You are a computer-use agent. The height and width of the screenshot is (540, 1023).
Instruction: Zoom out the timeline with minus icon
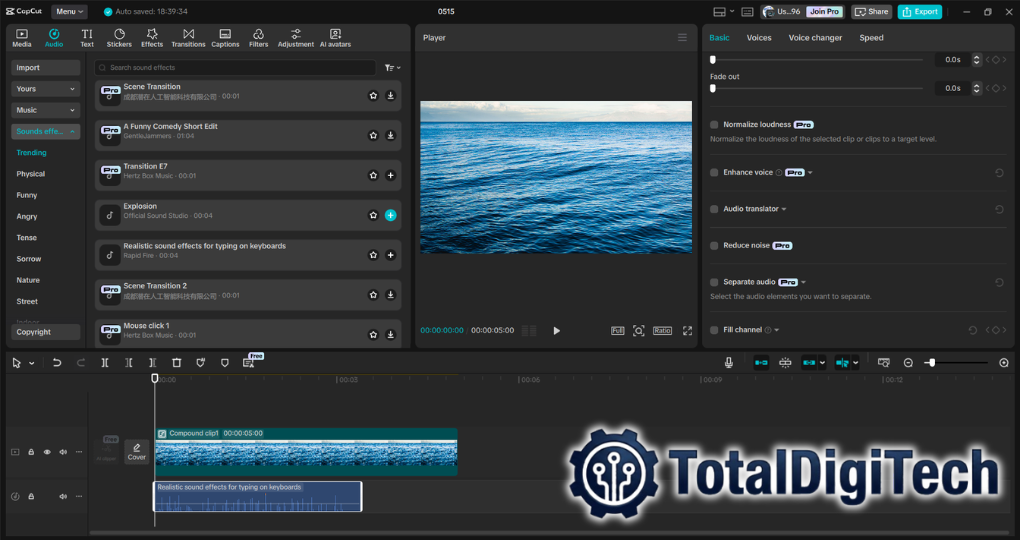pos(908,363)
